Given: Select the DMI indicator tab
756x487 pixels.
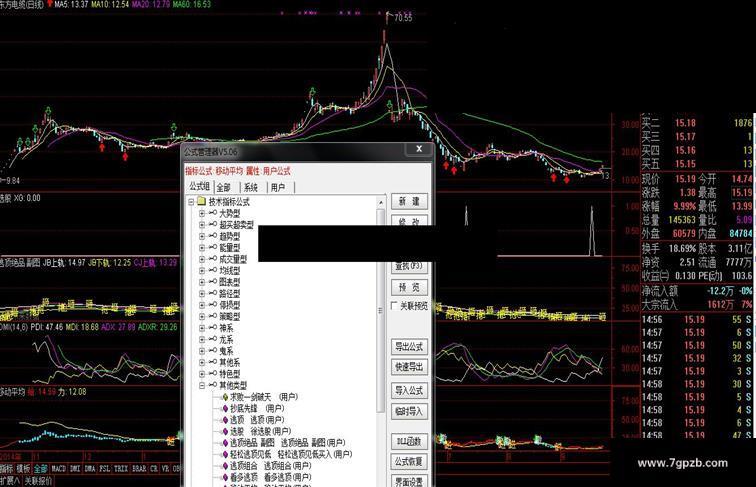Looking at the screenshot, I should click(x=75, y=468).
